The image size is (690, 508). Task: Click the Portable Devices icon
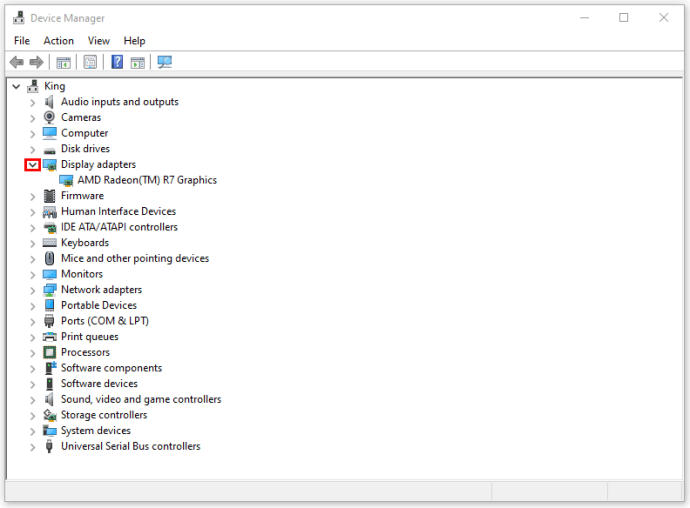pos(50,305)
